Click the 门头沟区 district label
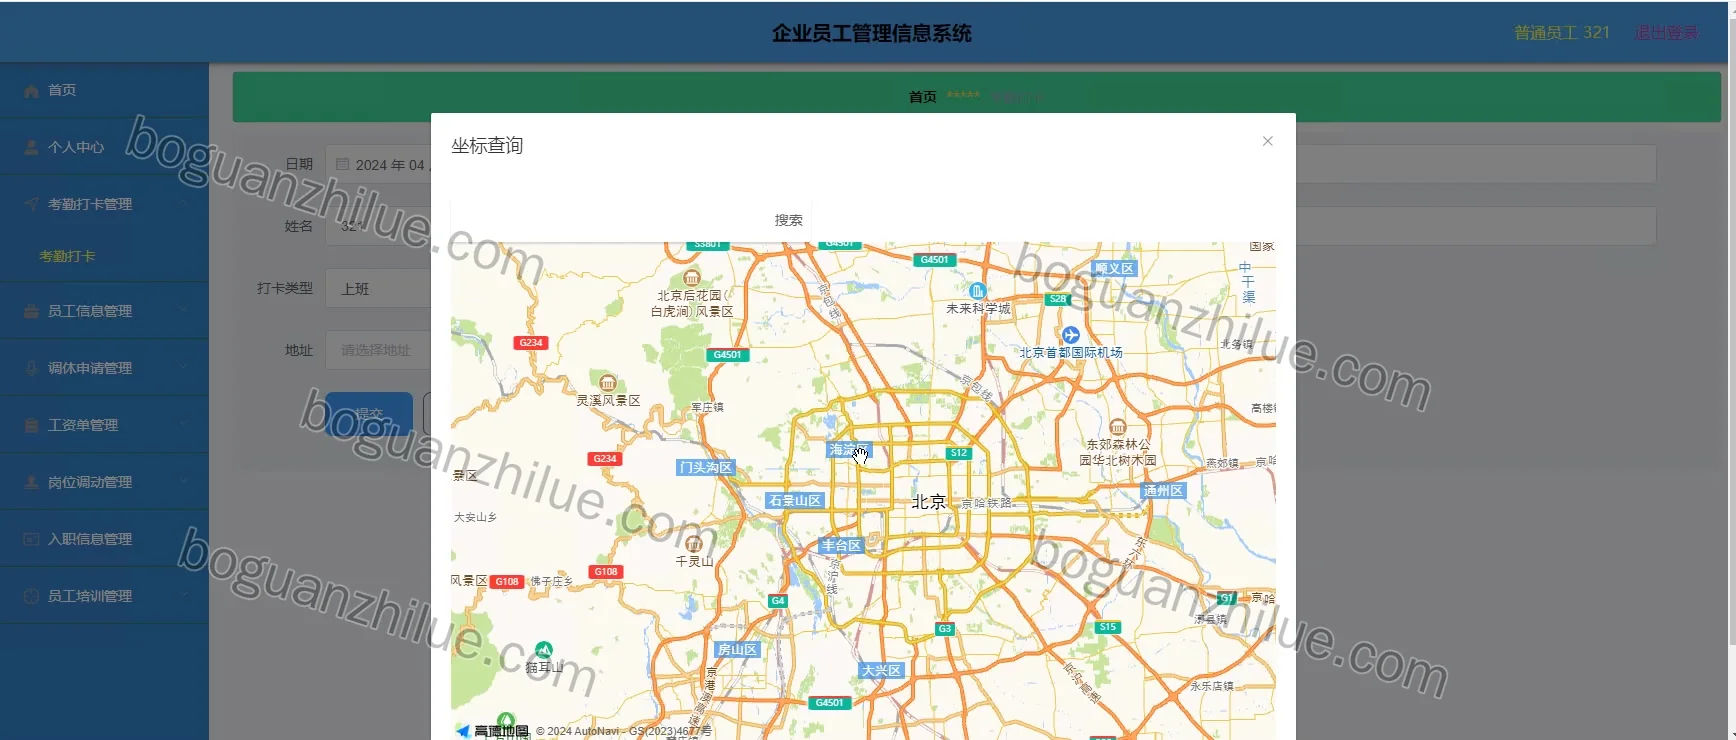This screenshot has width=1736, height=740. coord(706,467)
